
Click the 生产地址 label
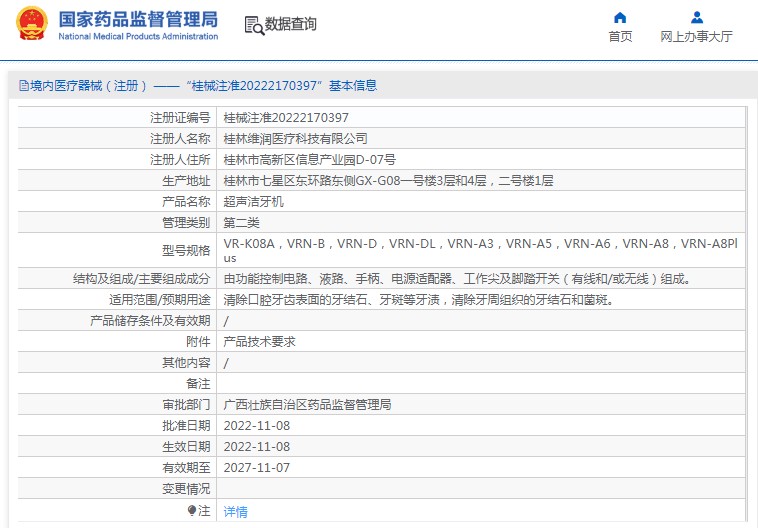pyautogui.click(x=186, y=181)
